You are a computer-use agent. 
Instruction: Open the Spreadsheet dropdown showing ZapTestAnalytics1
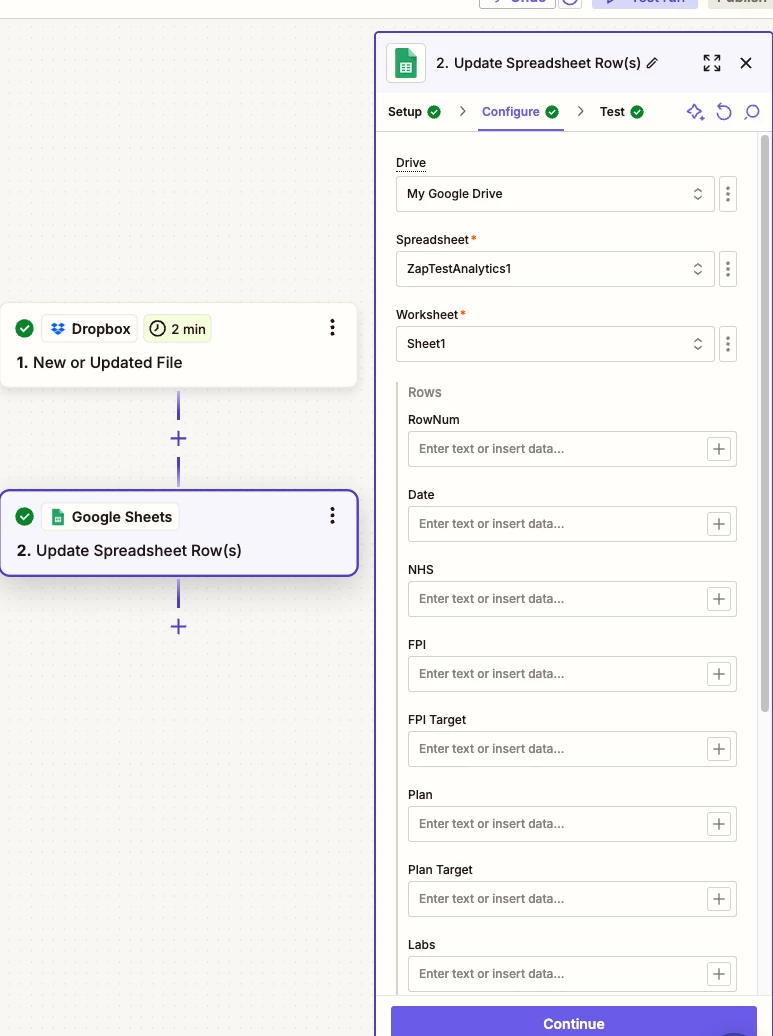point(555,269)
